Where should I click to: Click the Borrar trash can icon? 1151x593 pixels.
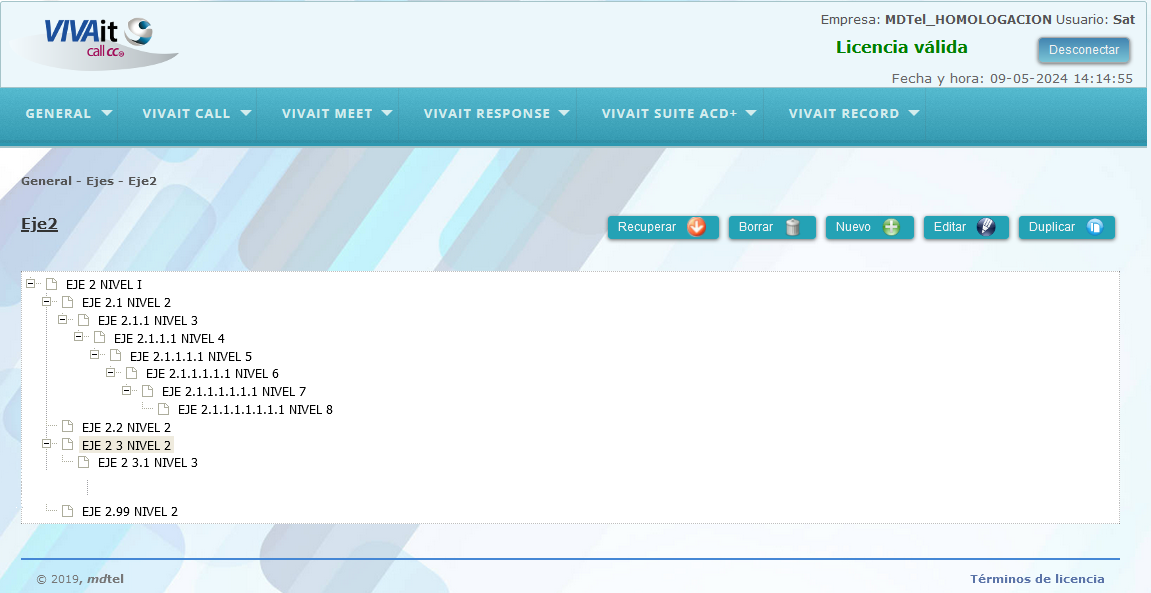click(x=792, y=227)
